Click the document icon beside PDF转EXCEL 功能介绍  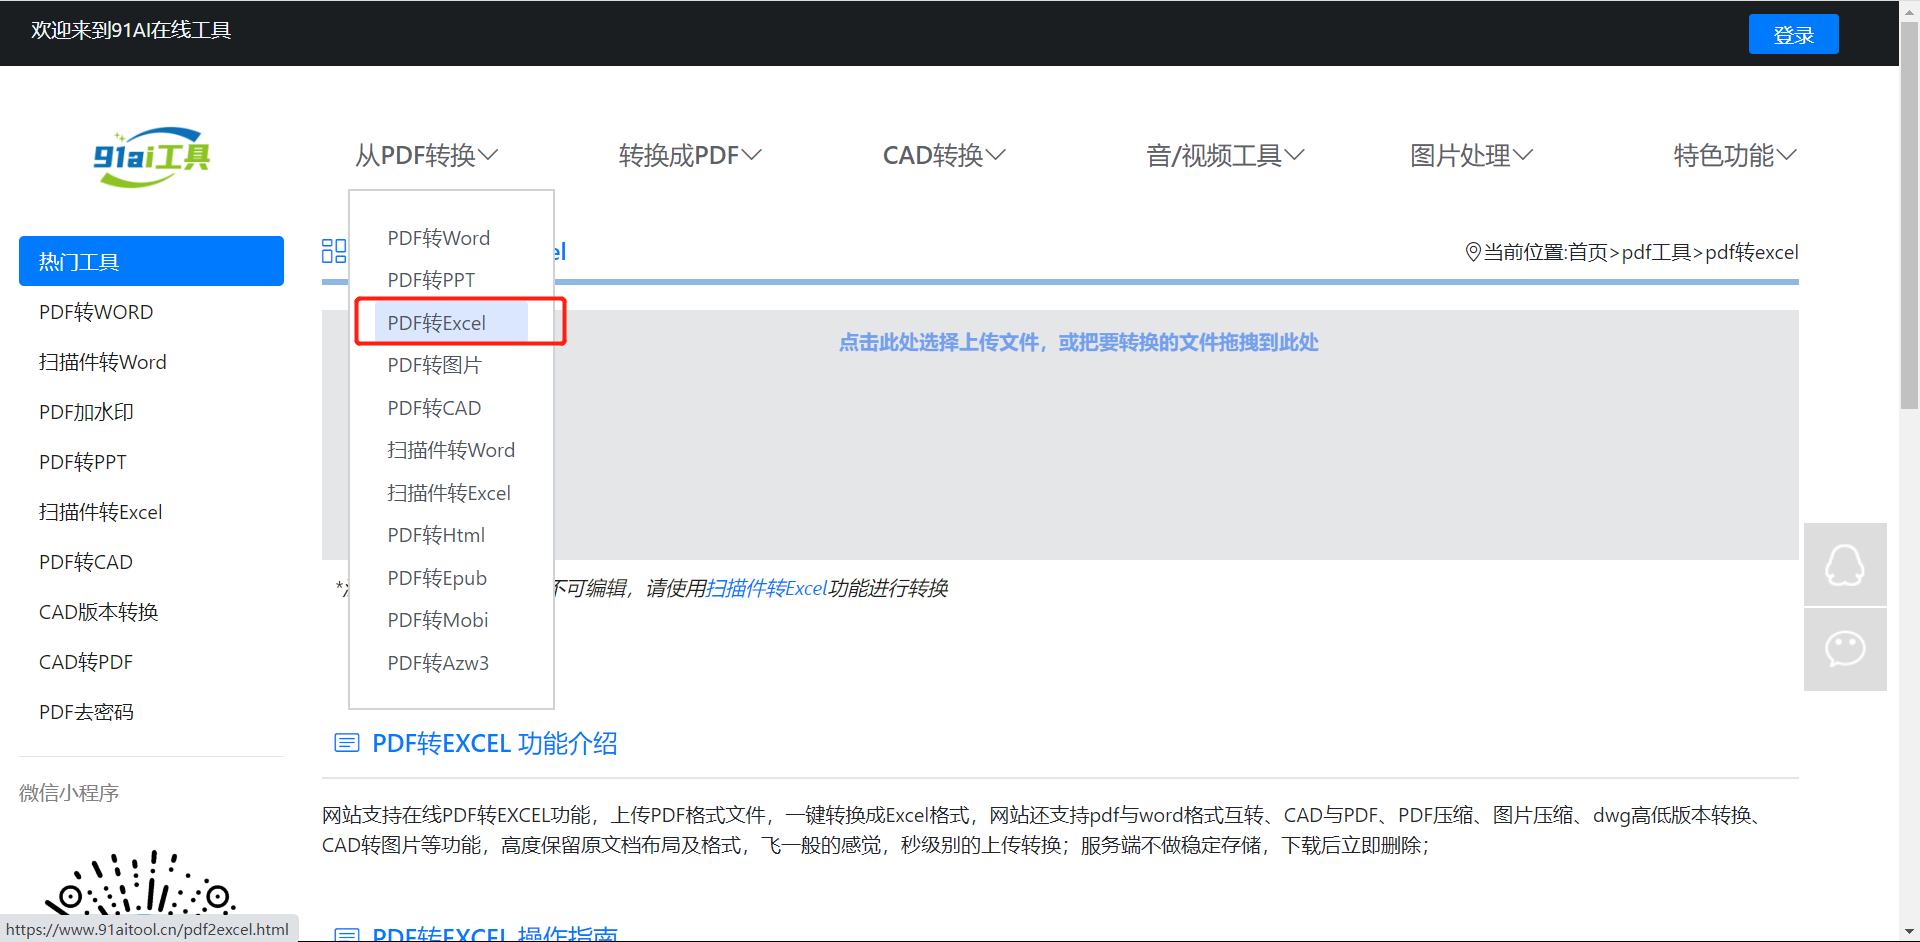tap(346, 743)
